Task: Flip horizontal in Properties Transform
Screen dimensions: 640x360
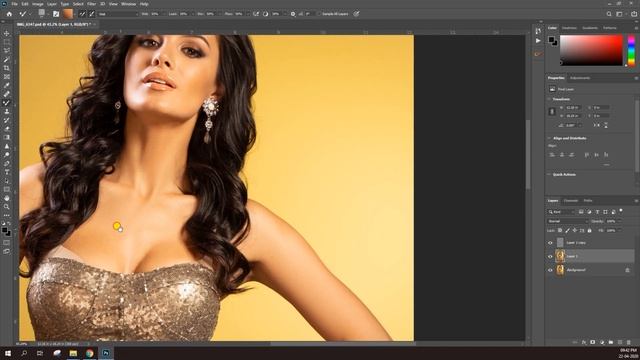Action: pyautogui.click(x=597, y=125)
